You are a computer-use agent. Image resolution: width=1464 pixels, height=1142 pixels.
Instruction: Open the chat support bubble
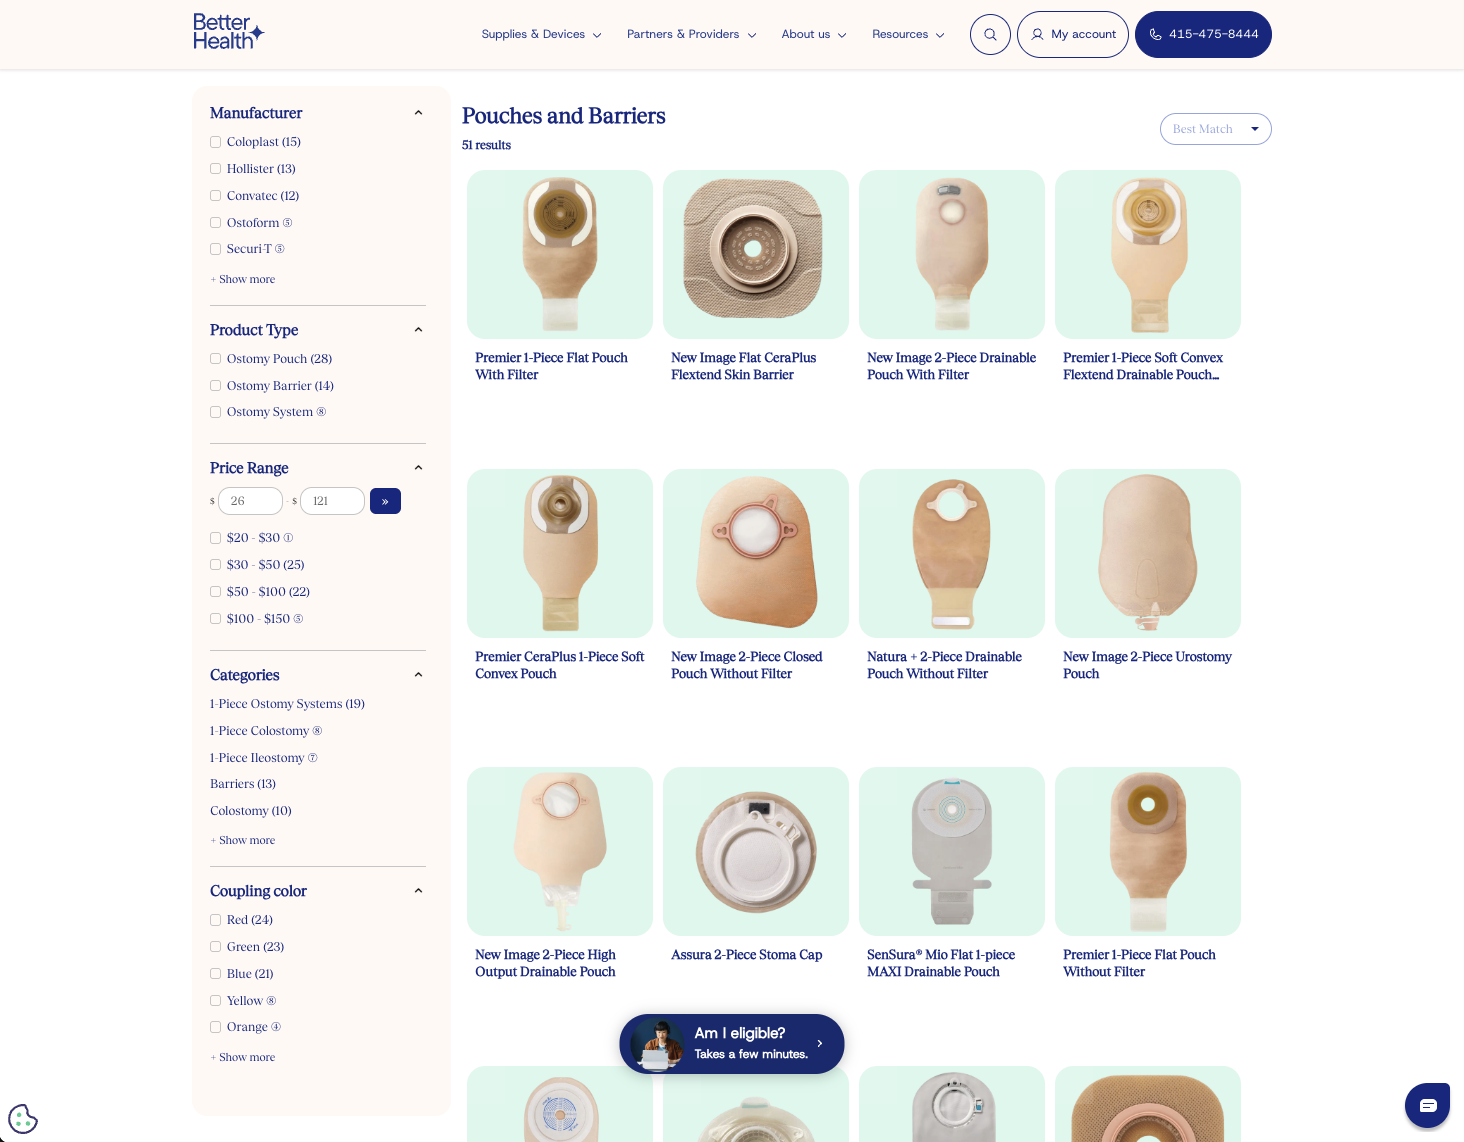coord(1427,1105)
